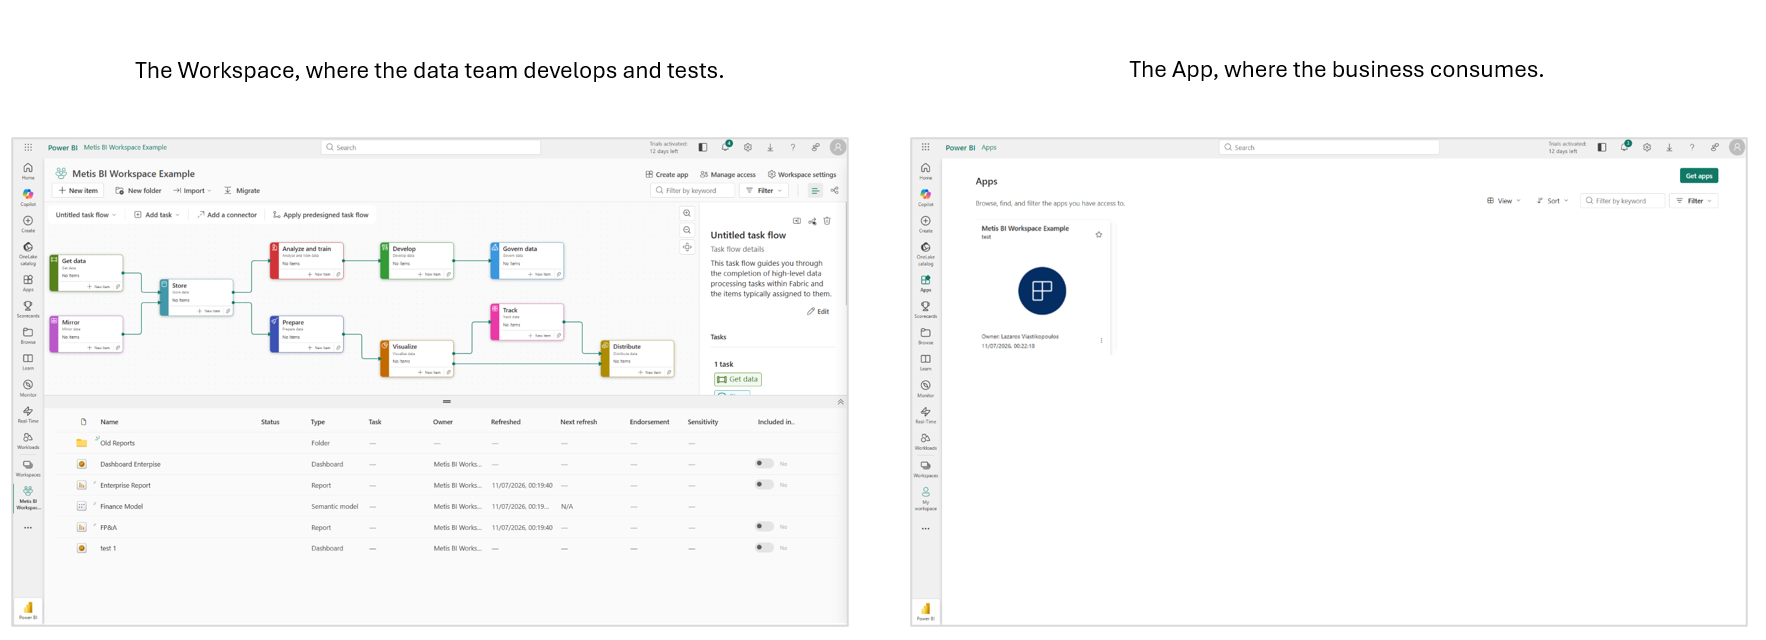The height and width of the screenshot is (640, 1766).
Task: Open help question mark in Workspace window
Action: tap(793, 147)
